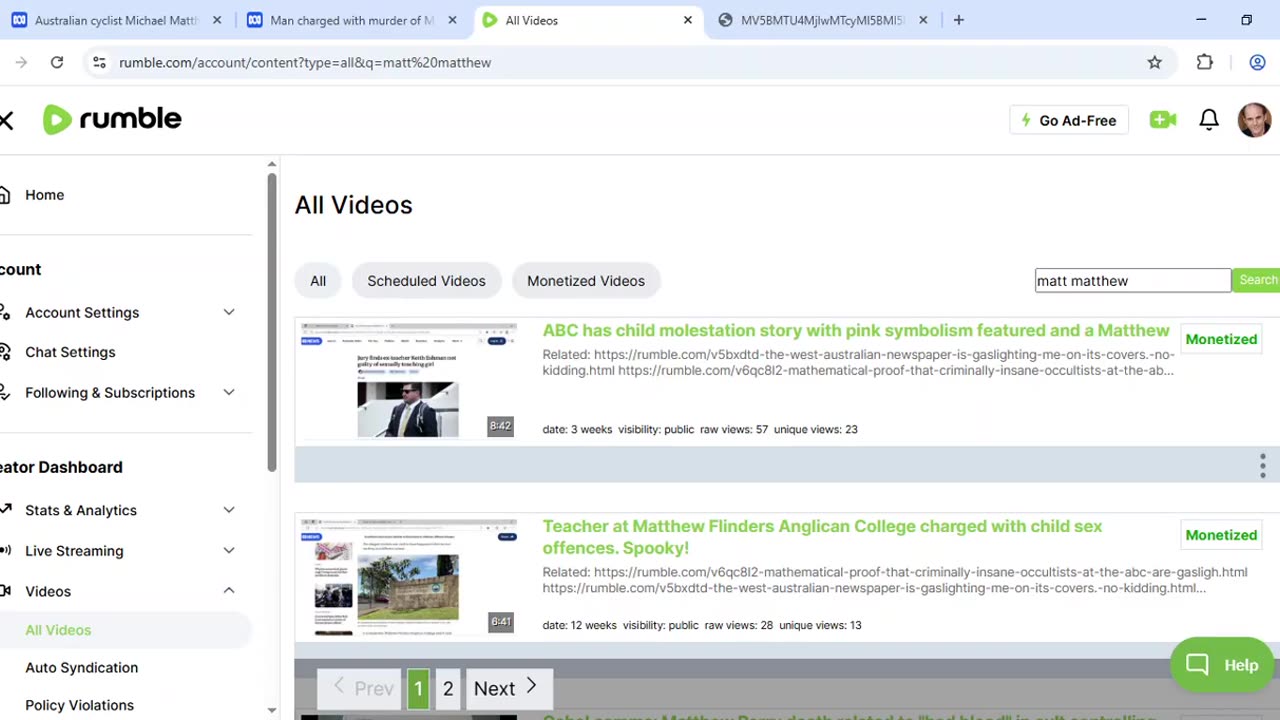The height and width of the screenshot is (720, 1280).
Task: View site information icon in address bar
Action: pos(98,62)
